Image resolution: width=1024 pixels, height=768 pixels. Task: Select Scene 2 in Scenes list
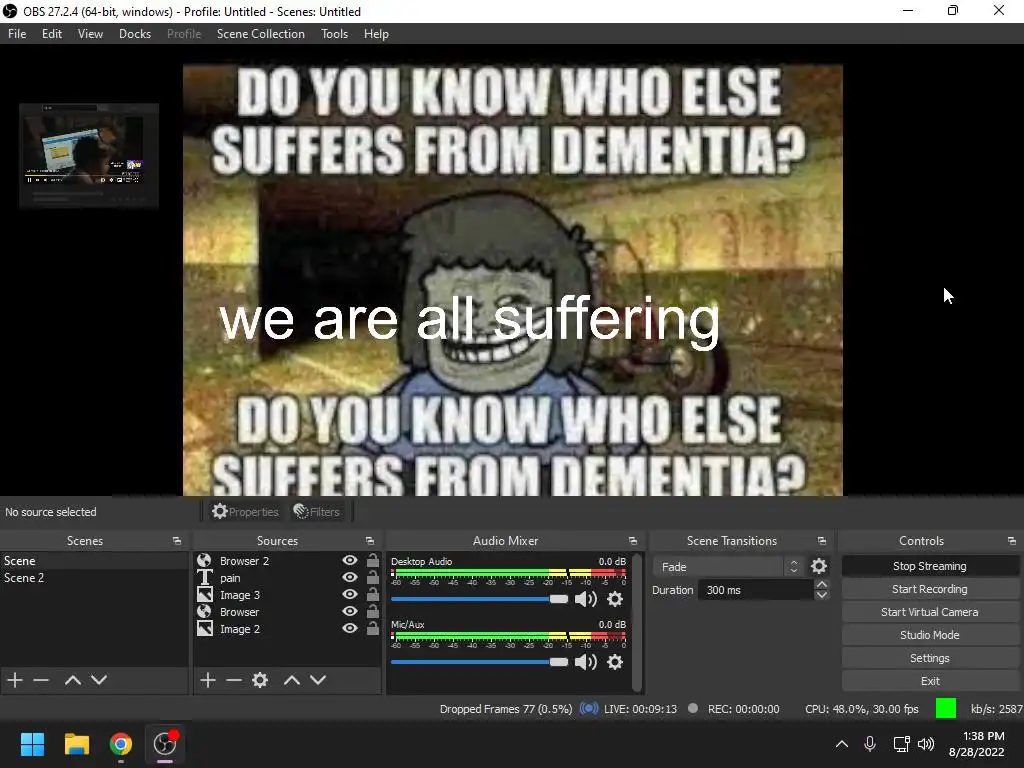click(94, 578)
